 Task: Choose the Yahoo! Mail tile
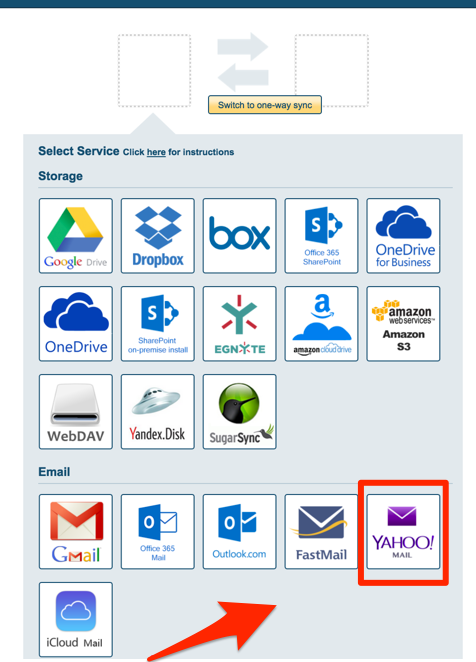coord(403,532)
